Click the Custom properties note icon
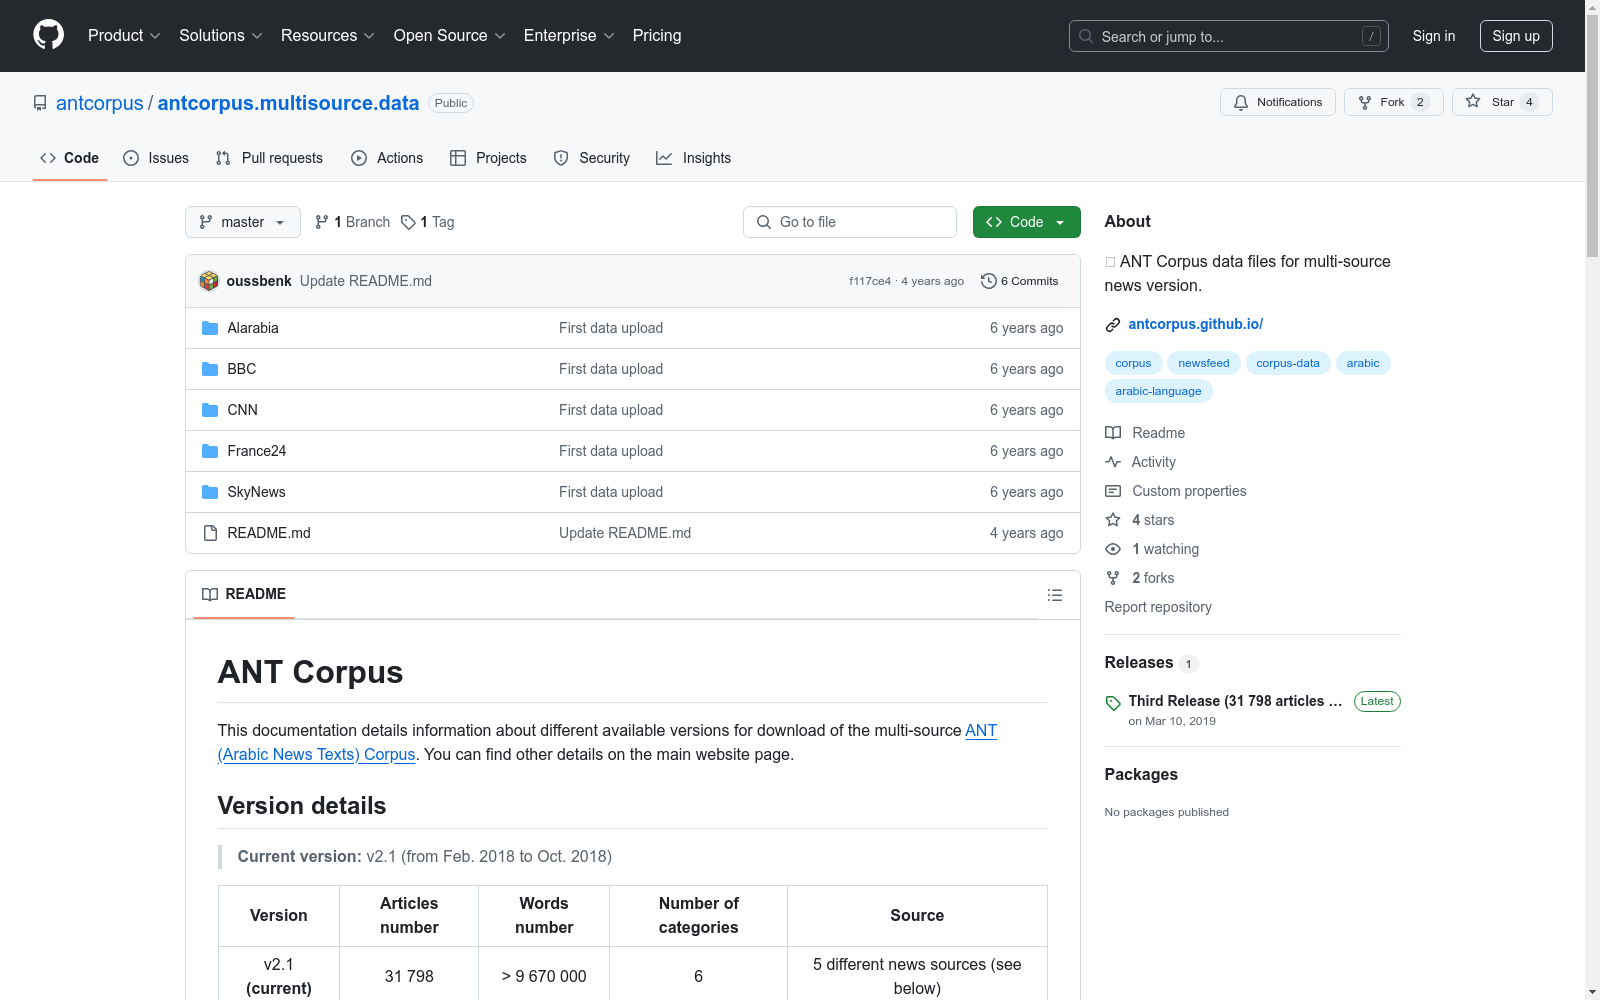Screen dimensions: 1600x1000 coord(1113,491)
